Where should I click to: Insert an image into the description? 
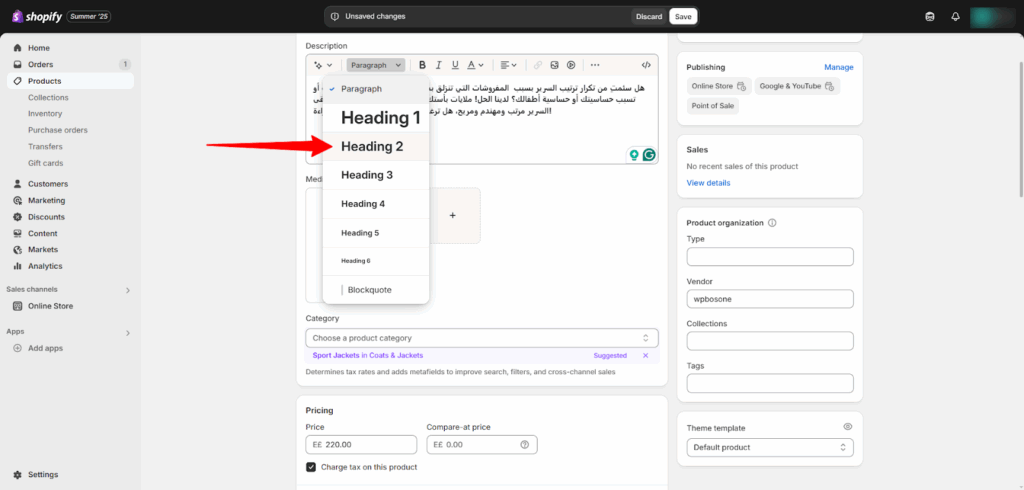pyautogui.click(x=554, y=65)
